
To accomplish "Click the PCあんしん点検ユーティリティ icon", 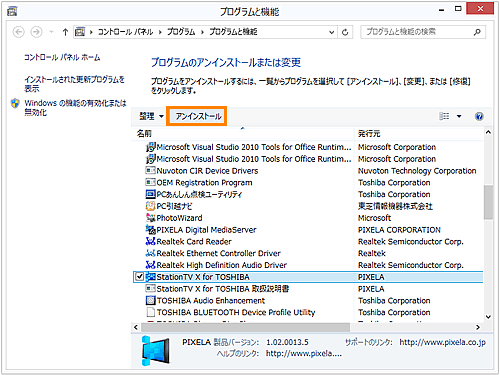I will click(x=151, y=194).
